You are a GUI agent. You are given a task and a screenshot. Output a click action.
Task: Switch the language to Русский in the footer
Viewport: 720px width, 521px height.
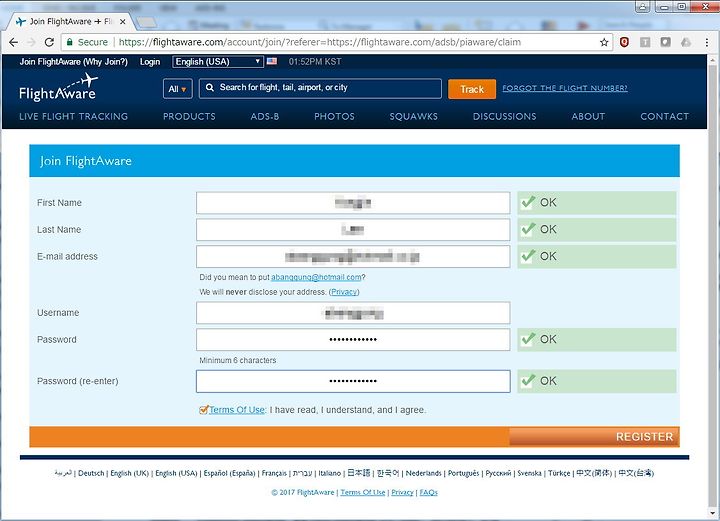click(498, 473)
